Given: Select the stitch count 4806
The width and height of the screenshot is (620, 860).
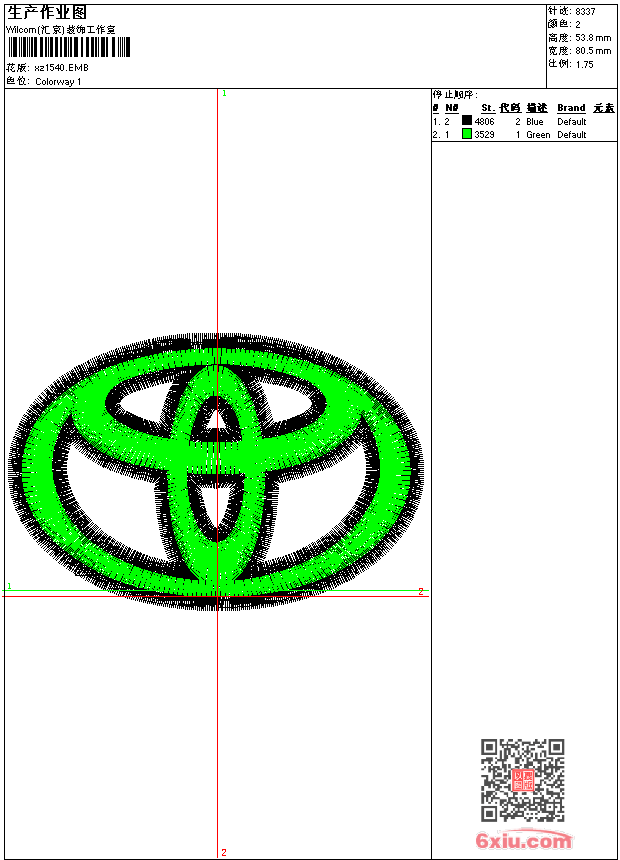Looking at the screenshot, I should tap(484, 122).
